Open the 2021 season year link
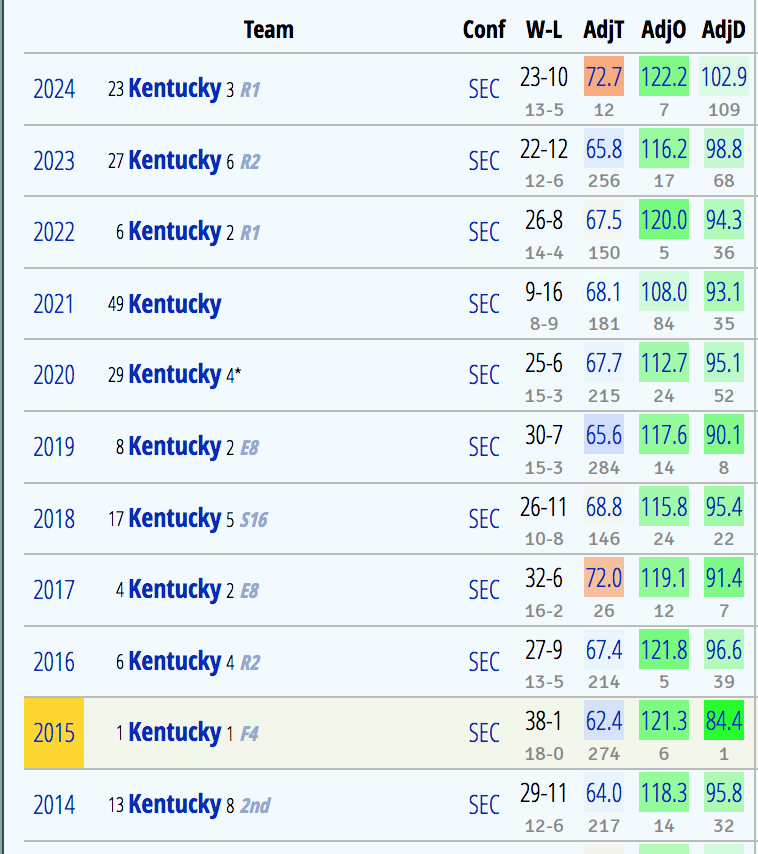The height and width of the screenshot is (854, 758). click(54, 304)
